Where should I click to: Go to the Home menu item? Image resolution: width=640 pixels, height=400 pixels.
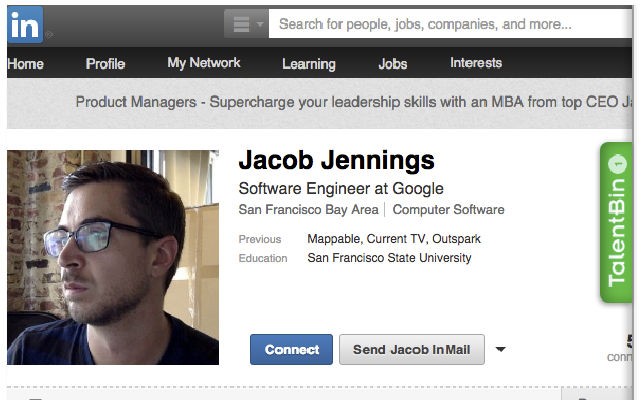point(25,64)
